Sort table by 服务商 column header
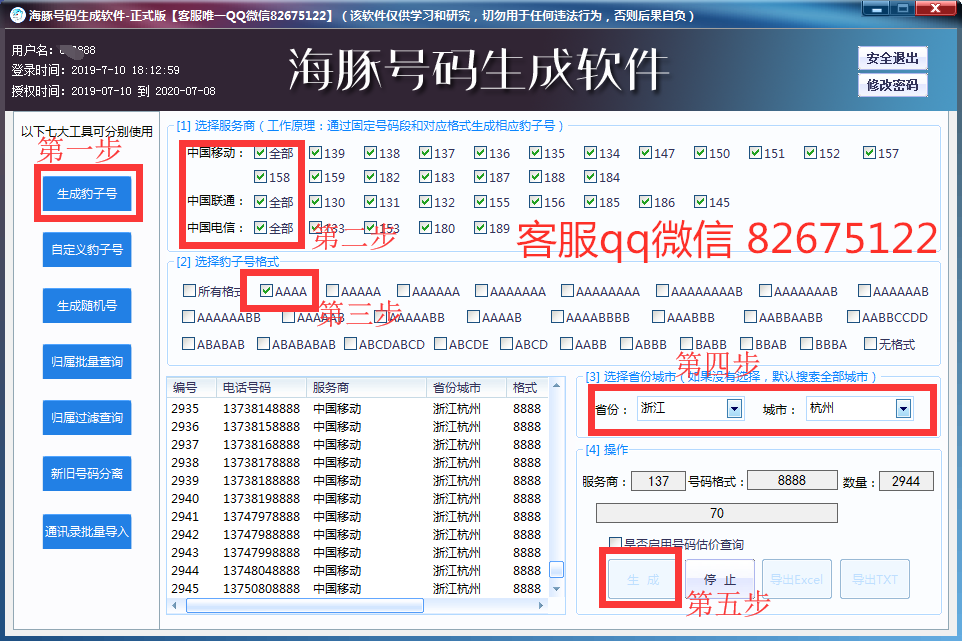Image resolution: width=962 pixels, height=641 pixels. coord(366,388)
